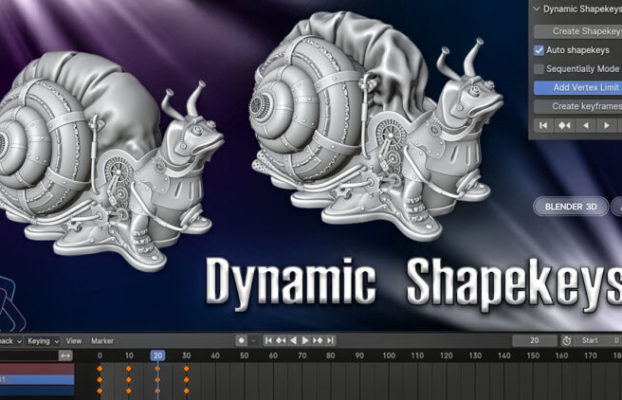Open auto keying options dropdown arrow
The image size is (622, 400).
coord(254,340)
